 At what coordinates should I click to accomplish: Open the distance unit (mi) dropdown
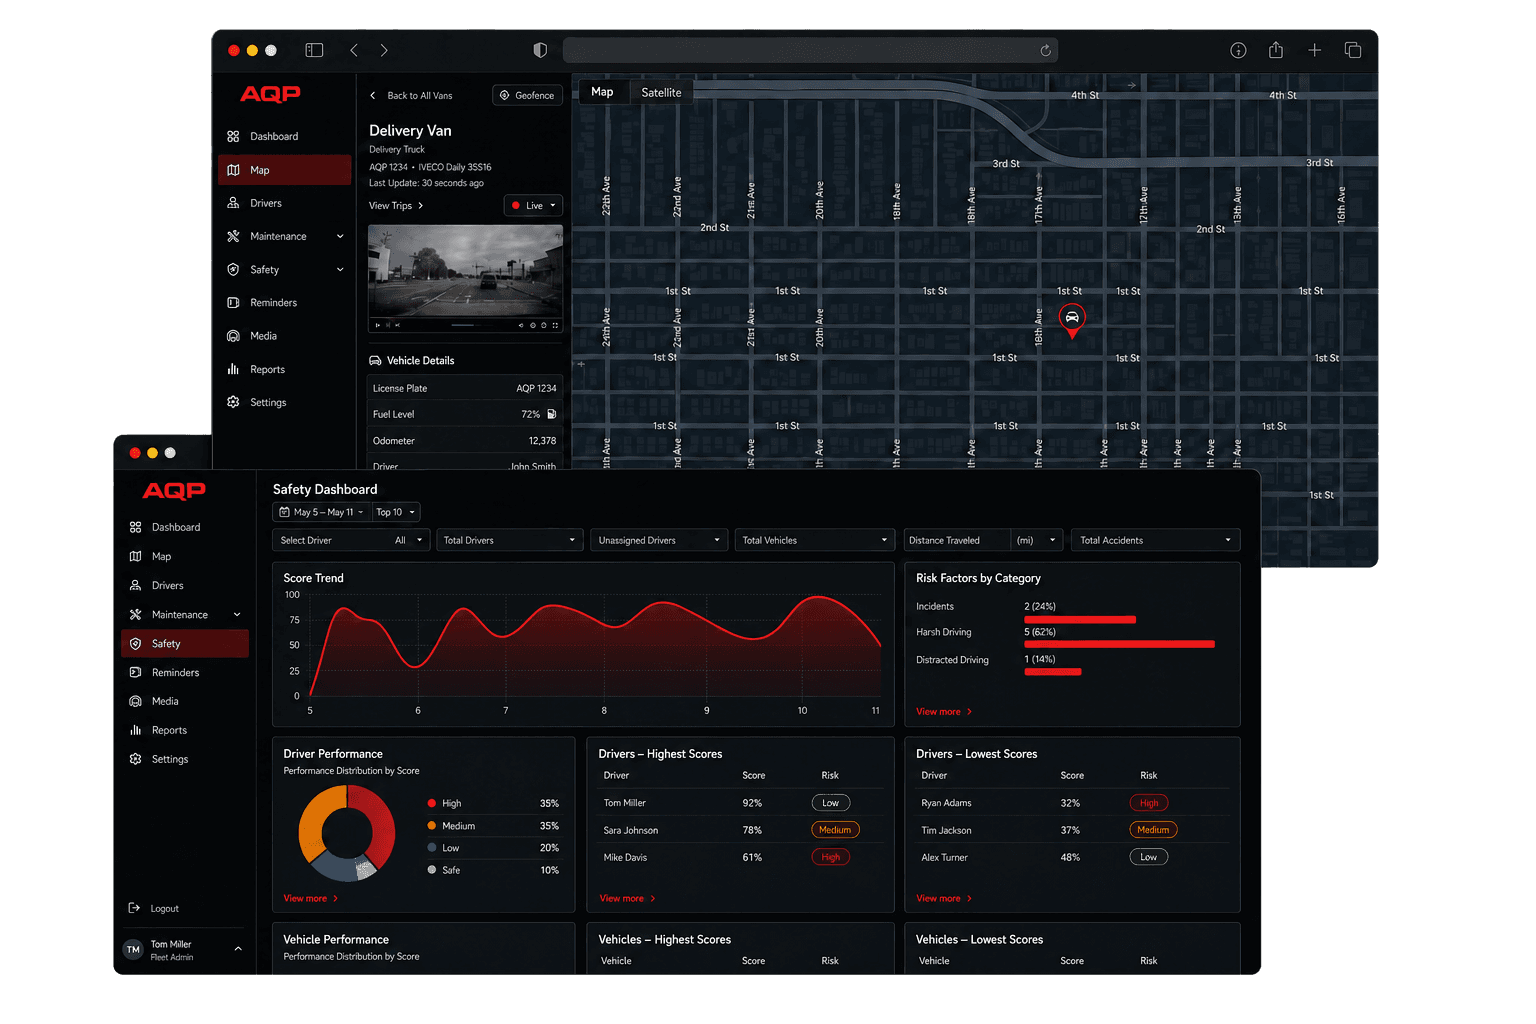tap(1036, 540)
